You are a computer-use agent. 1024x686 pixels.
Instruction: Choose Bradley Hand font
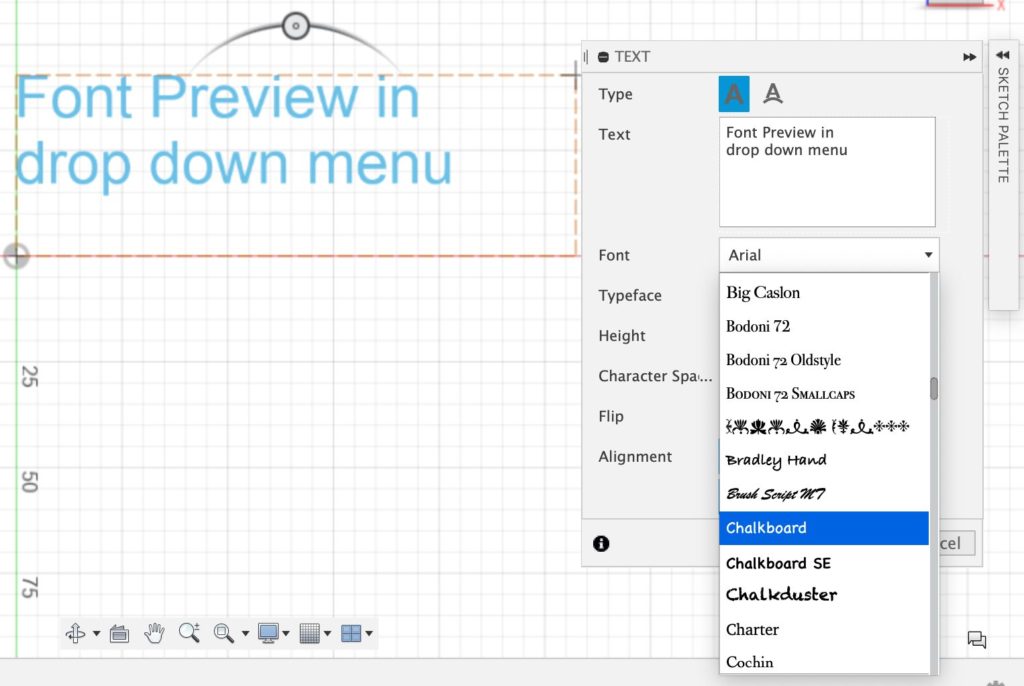[x=824, y=461]
